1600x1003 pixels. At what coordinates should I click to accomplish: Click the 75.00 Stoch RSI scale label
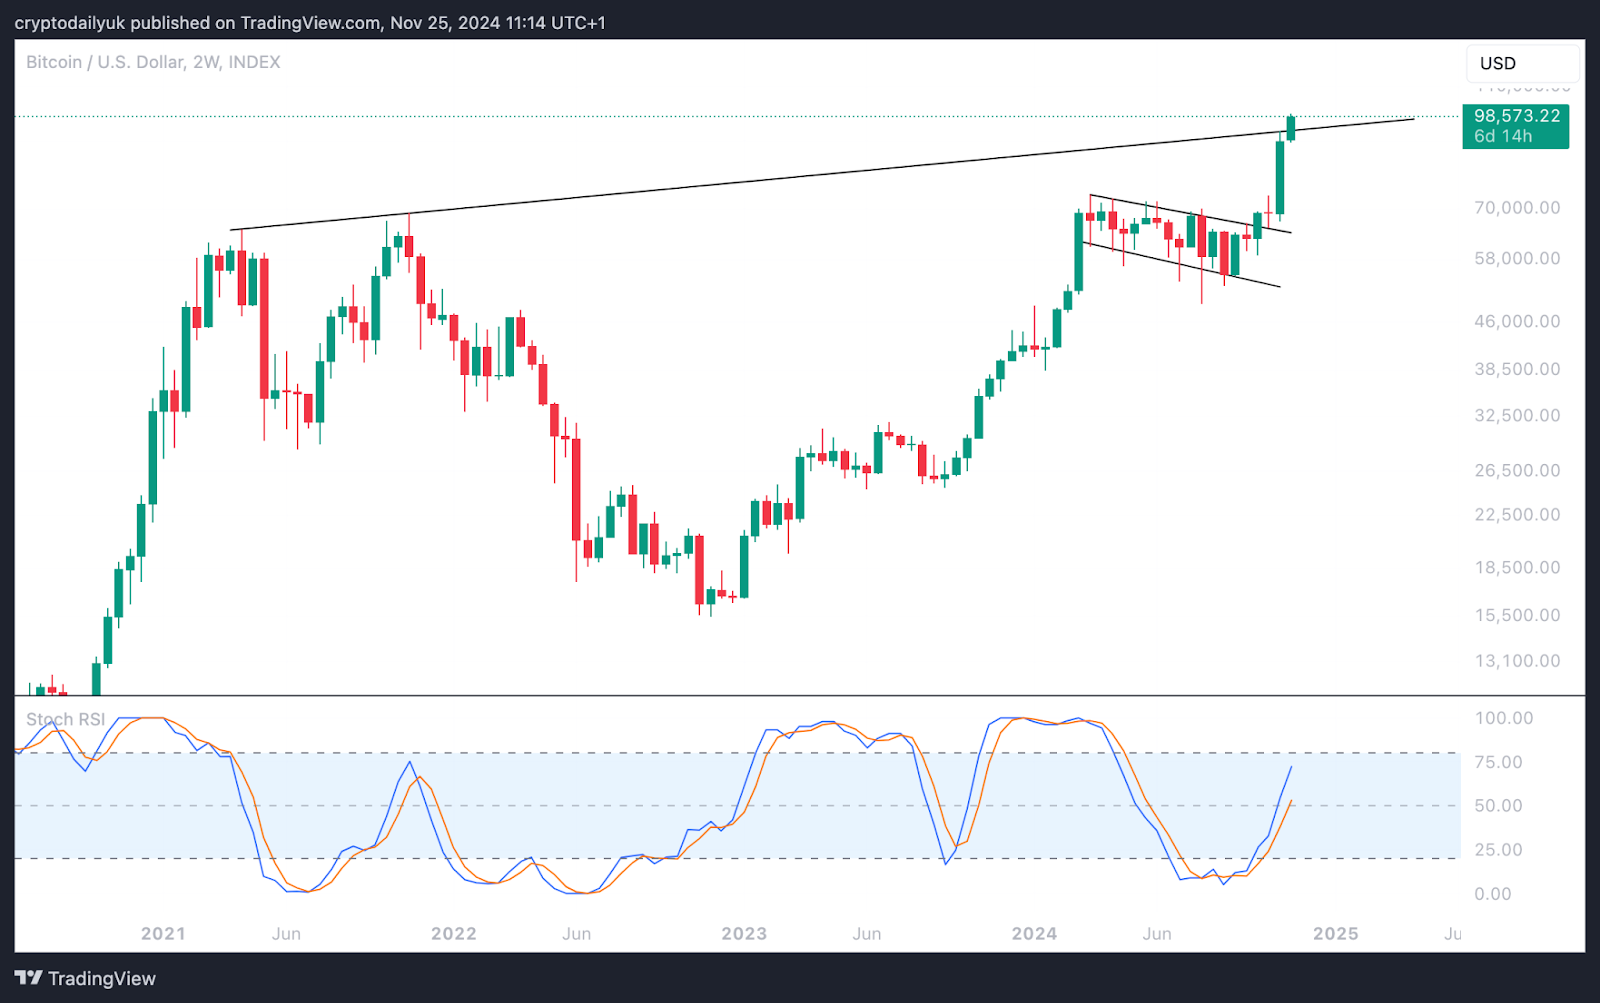click(1498, 762)
